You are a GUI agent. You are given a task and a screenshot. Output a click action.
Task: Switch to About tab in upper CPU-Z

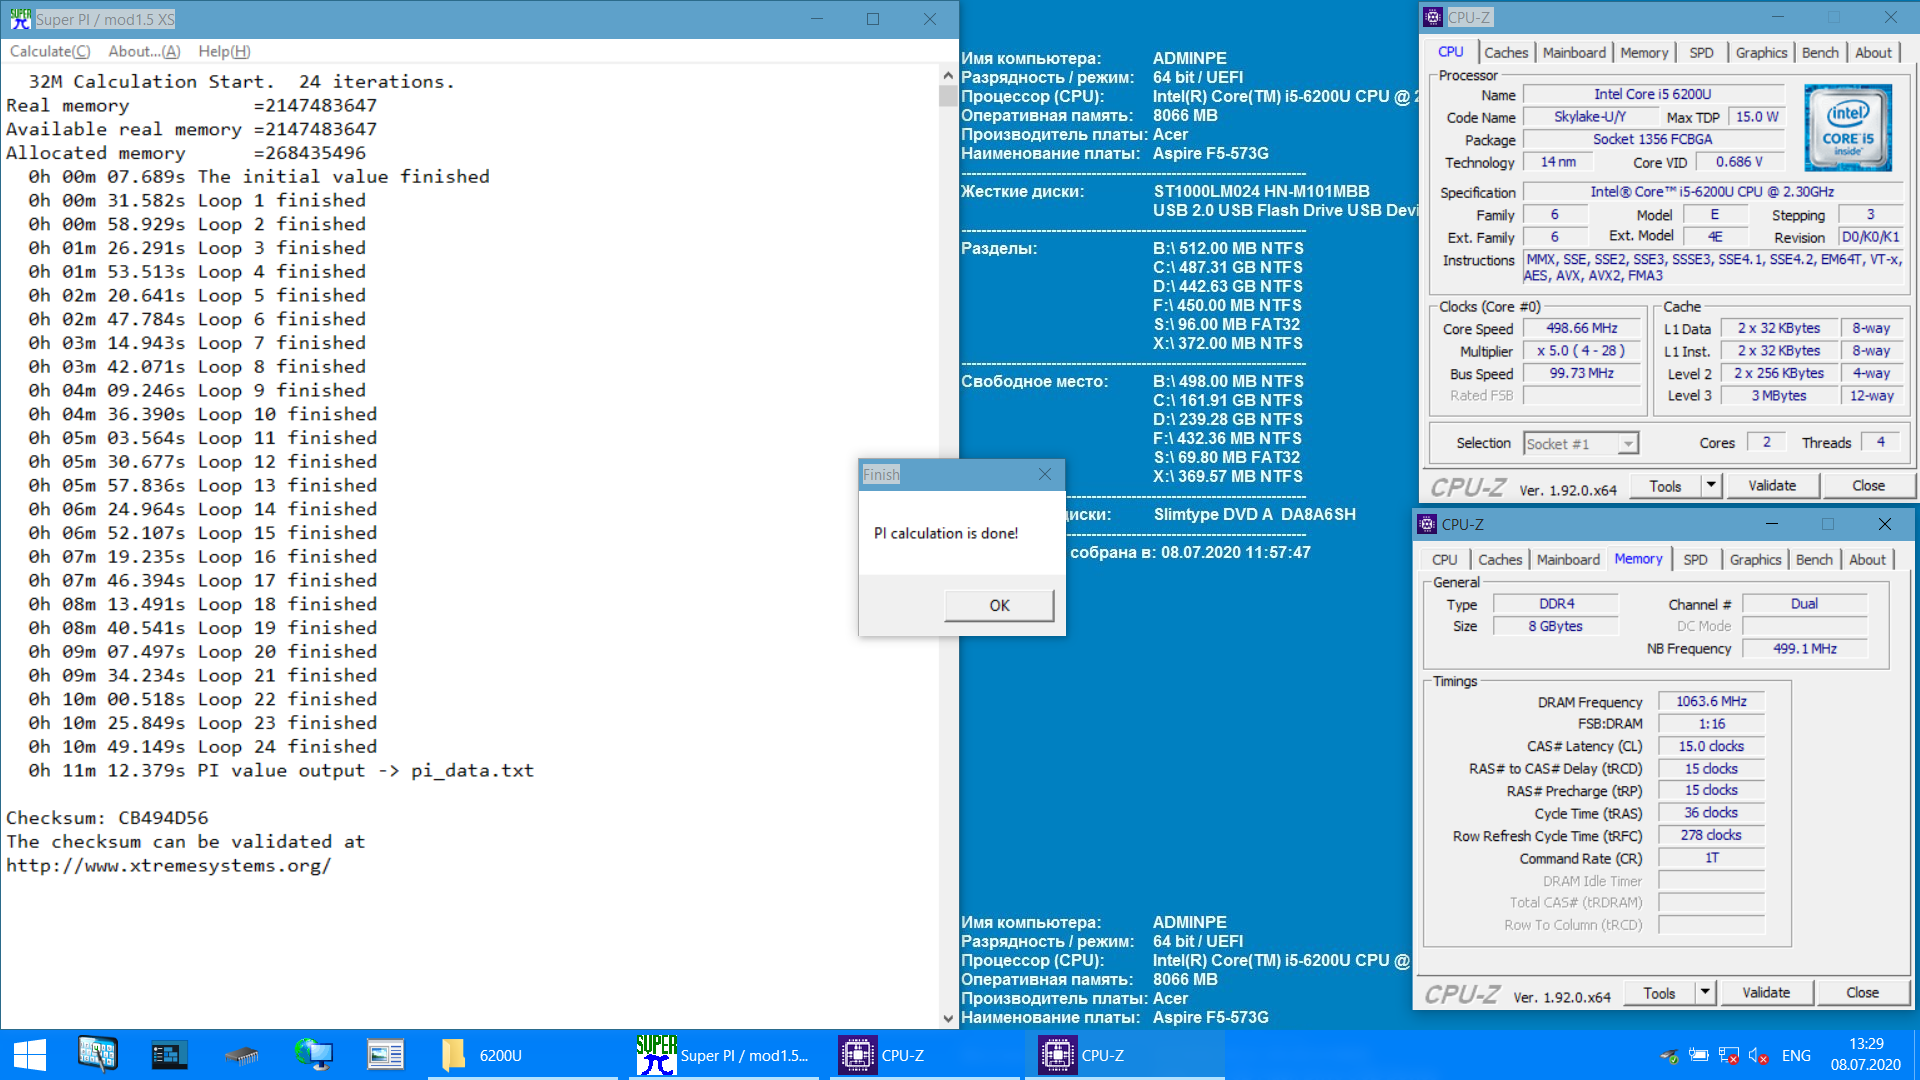(x=1873, y=53)
